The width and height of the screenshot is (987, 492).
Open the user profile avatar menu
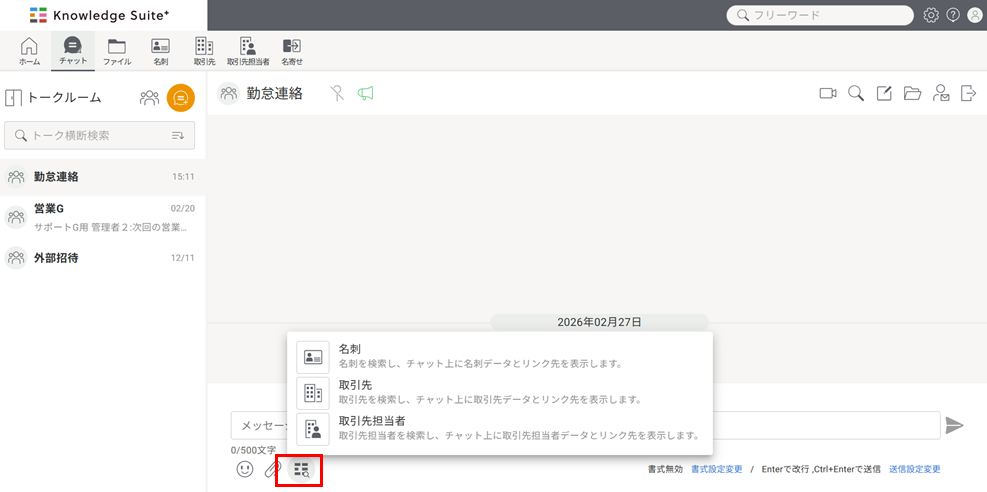(x=975, y=15)
